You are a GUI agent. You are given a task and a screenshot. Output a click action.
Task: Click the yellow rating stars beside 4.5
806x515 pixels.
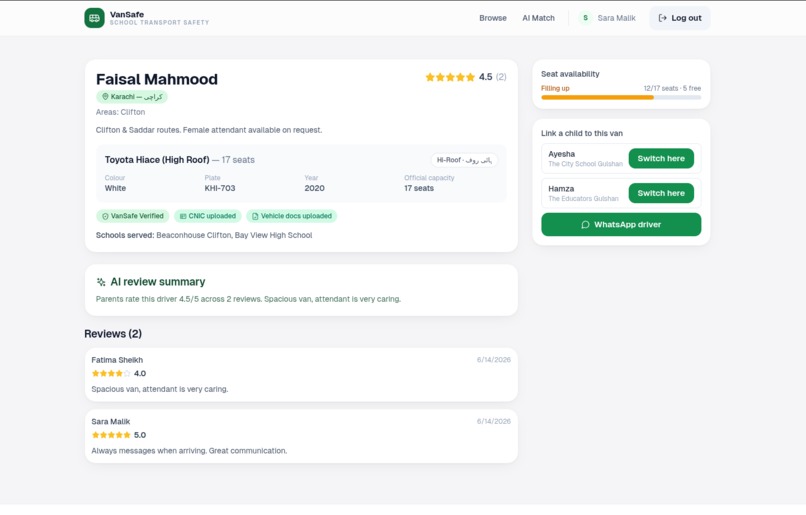point(450,77)
